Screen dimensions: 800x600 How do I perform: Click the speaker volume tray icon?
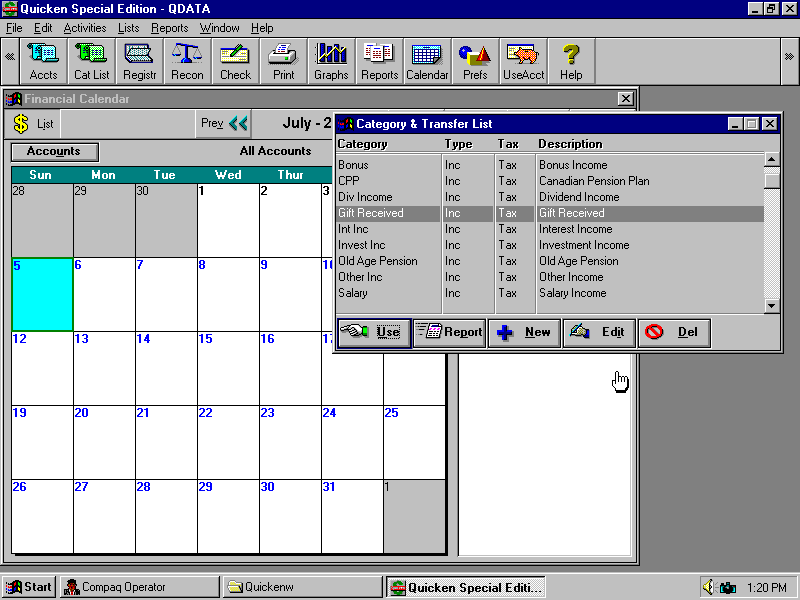708,587
